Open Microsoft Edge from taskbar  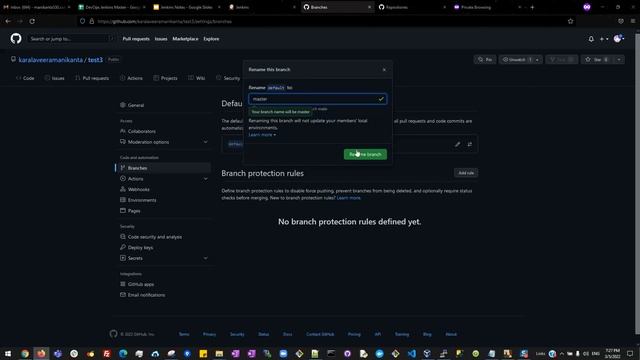point(123,353)
